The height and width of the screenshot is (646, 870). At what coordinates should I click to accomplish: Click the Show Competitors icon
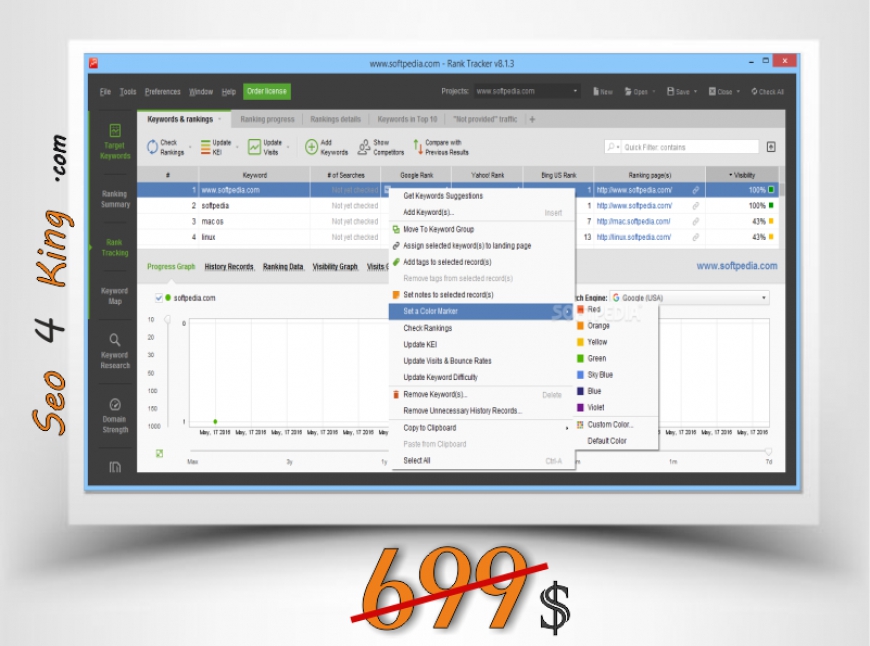364,147
